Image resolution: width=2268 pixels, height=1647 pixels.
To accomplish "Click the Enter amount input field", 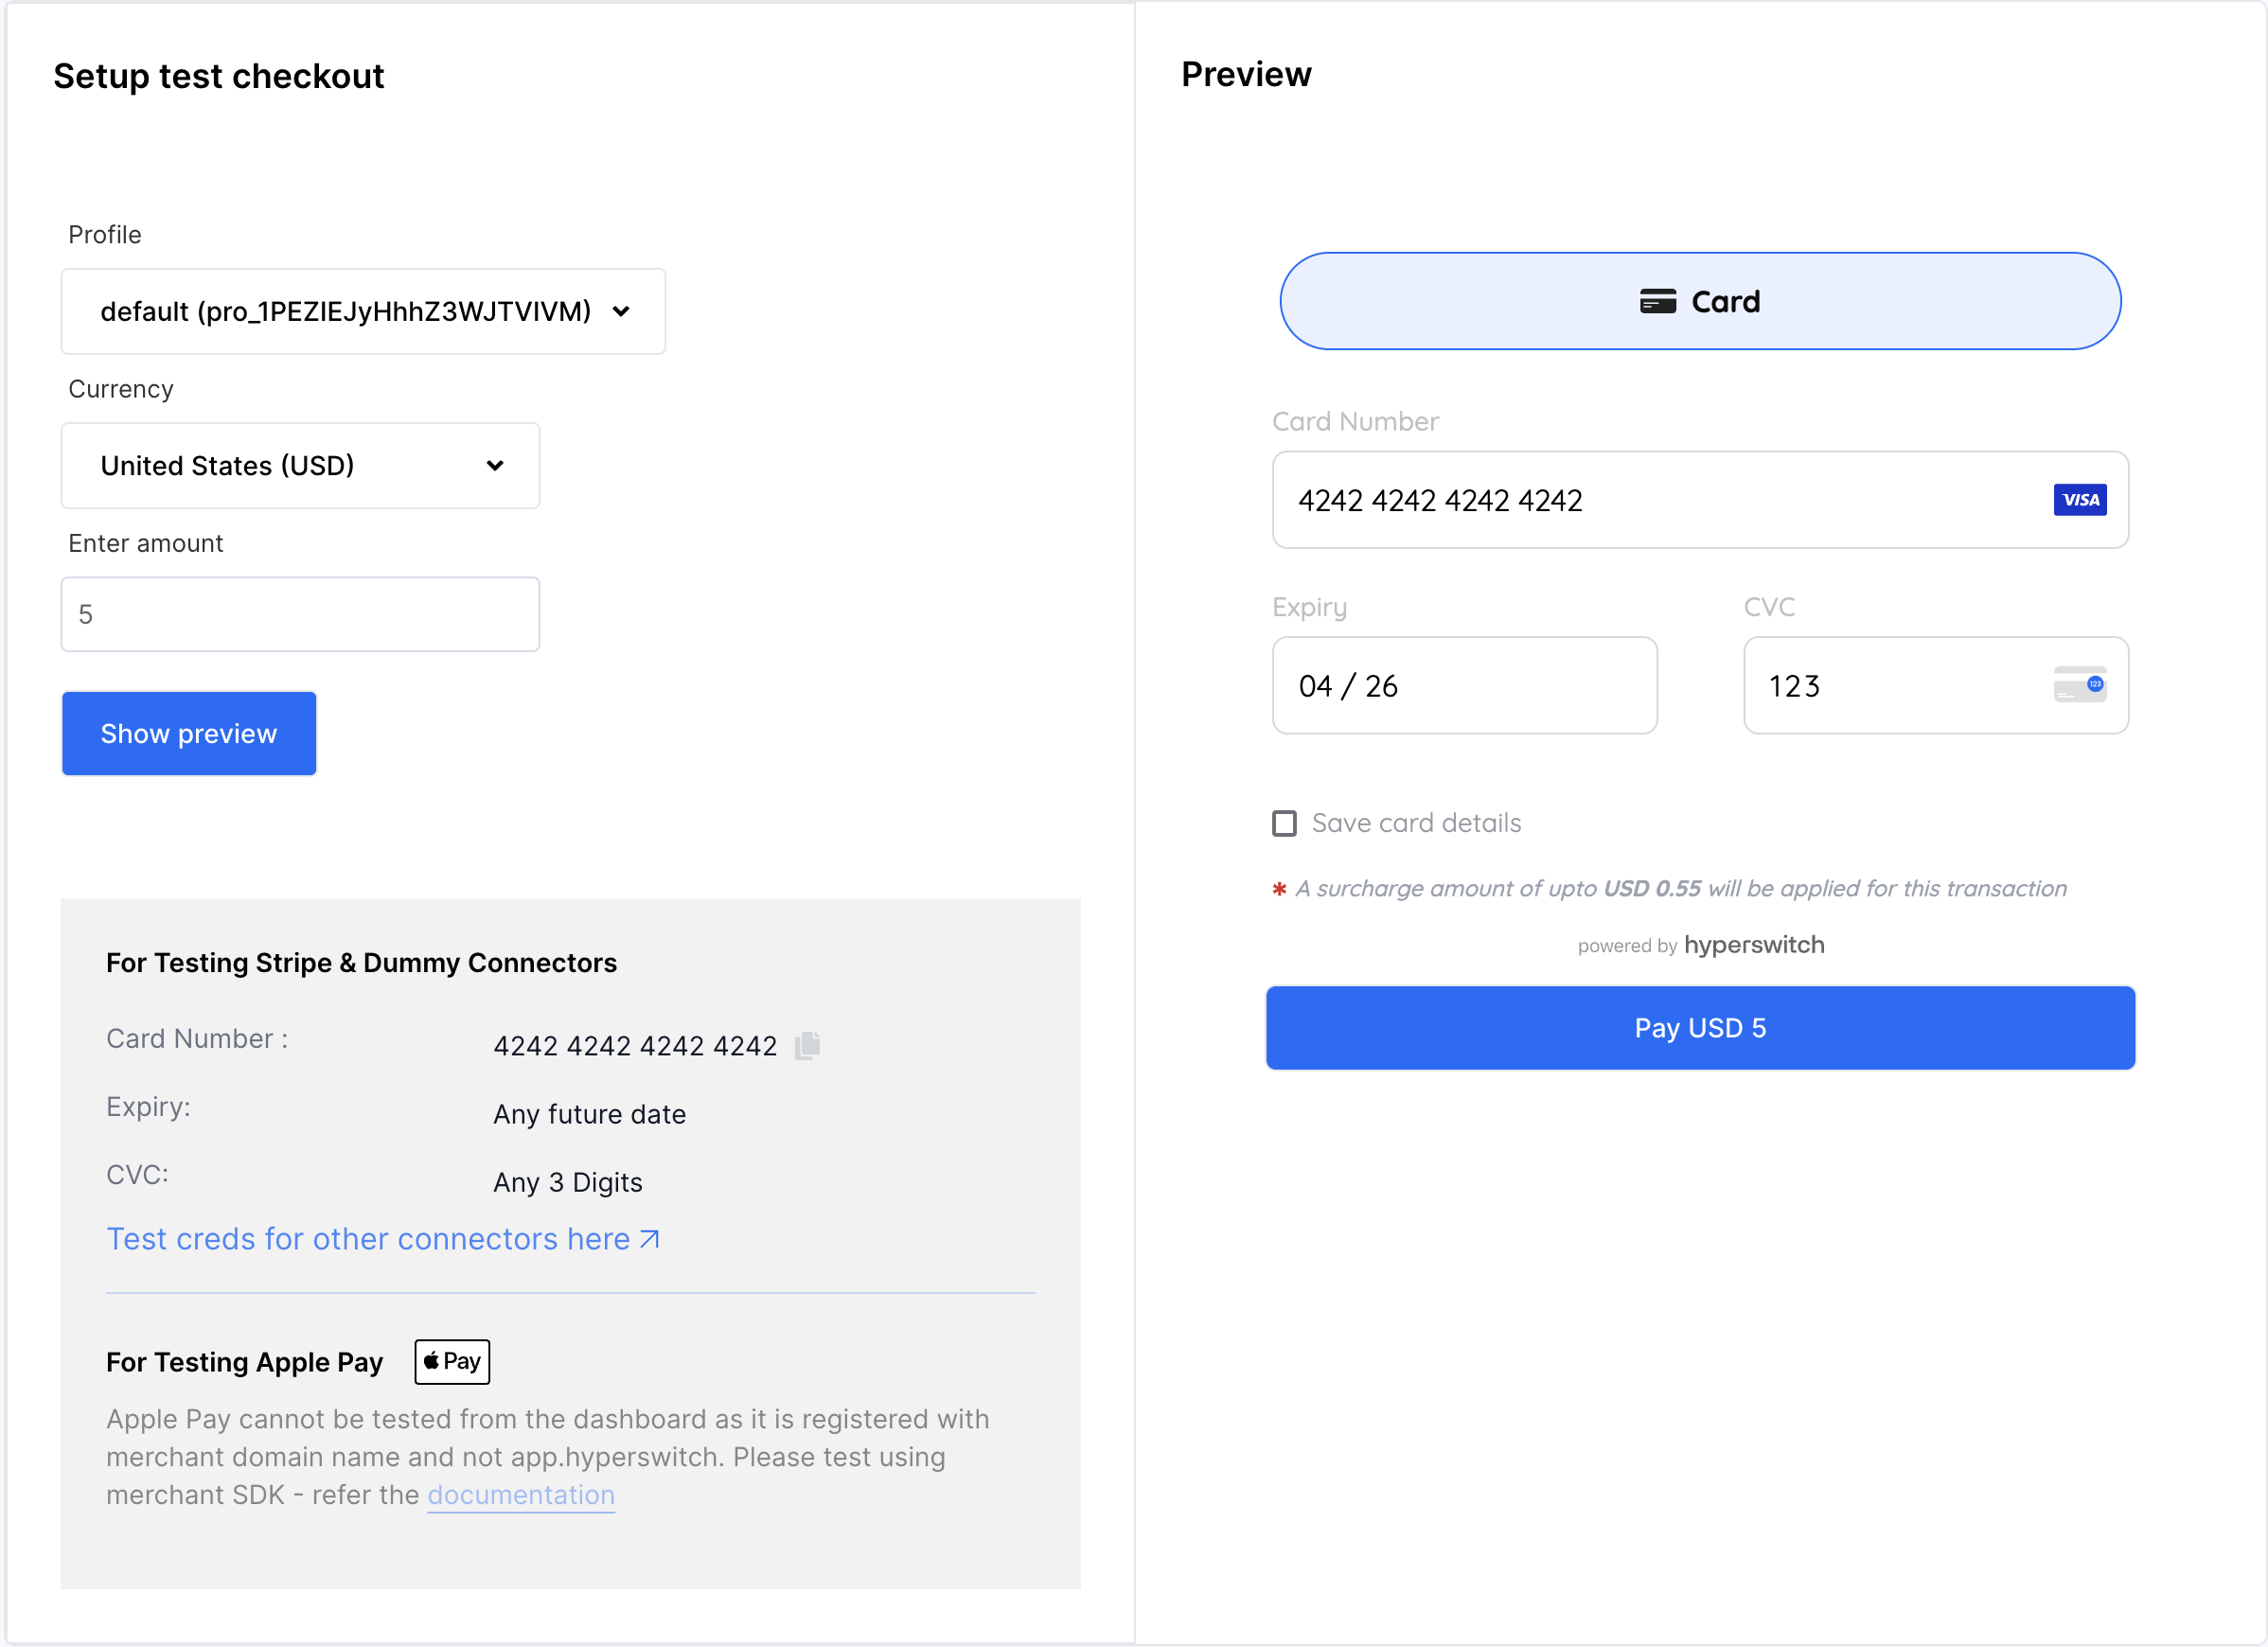I will 299,613.
